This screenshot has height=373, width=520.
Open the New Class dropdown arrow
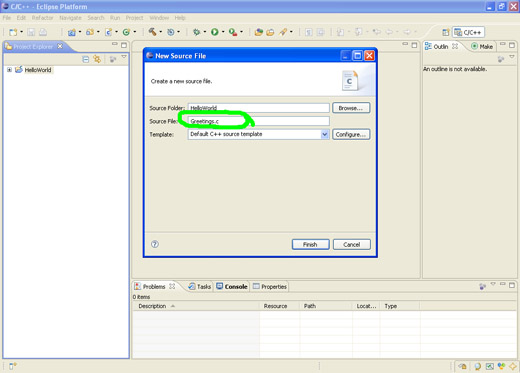point(135,32)
